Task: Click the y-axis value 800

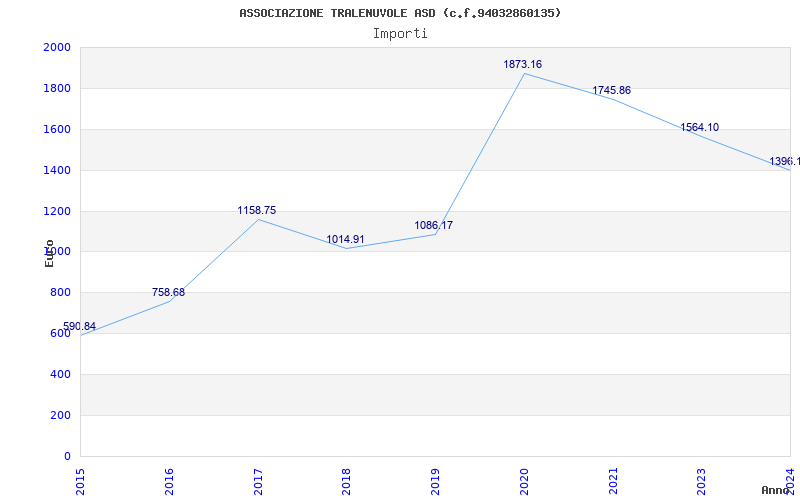Action: pos(60,292)
